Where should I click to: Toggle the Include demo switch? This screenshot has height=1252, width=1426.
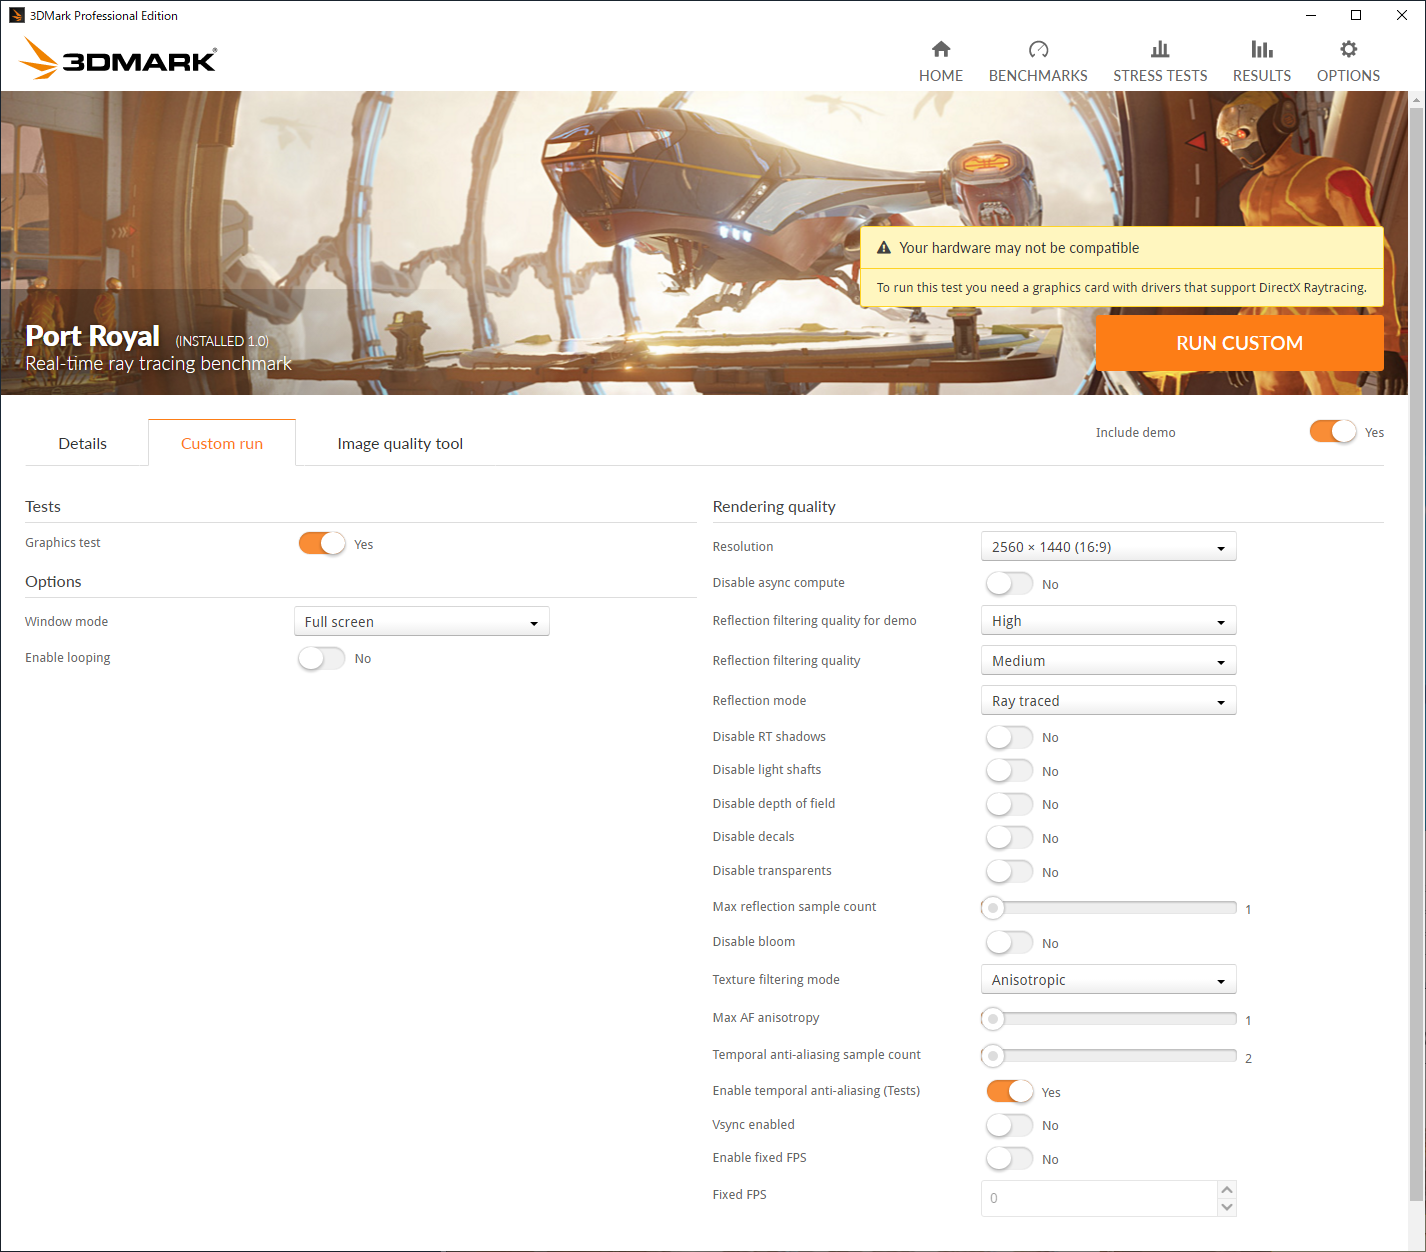coord(1333,431)
